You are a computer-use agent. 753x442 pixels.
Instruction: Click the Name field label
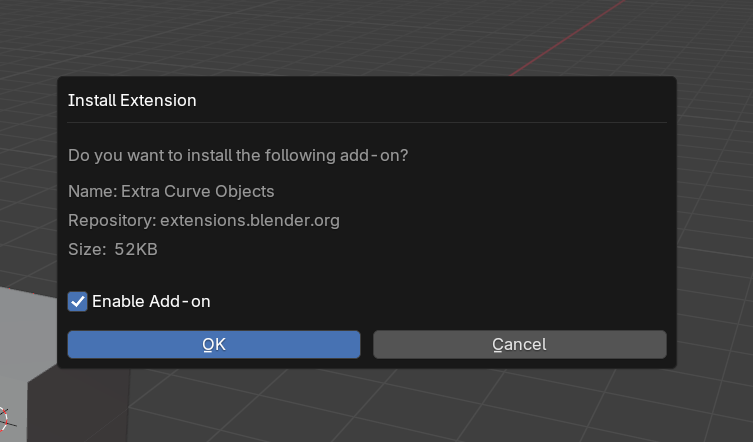pos(92,191)
